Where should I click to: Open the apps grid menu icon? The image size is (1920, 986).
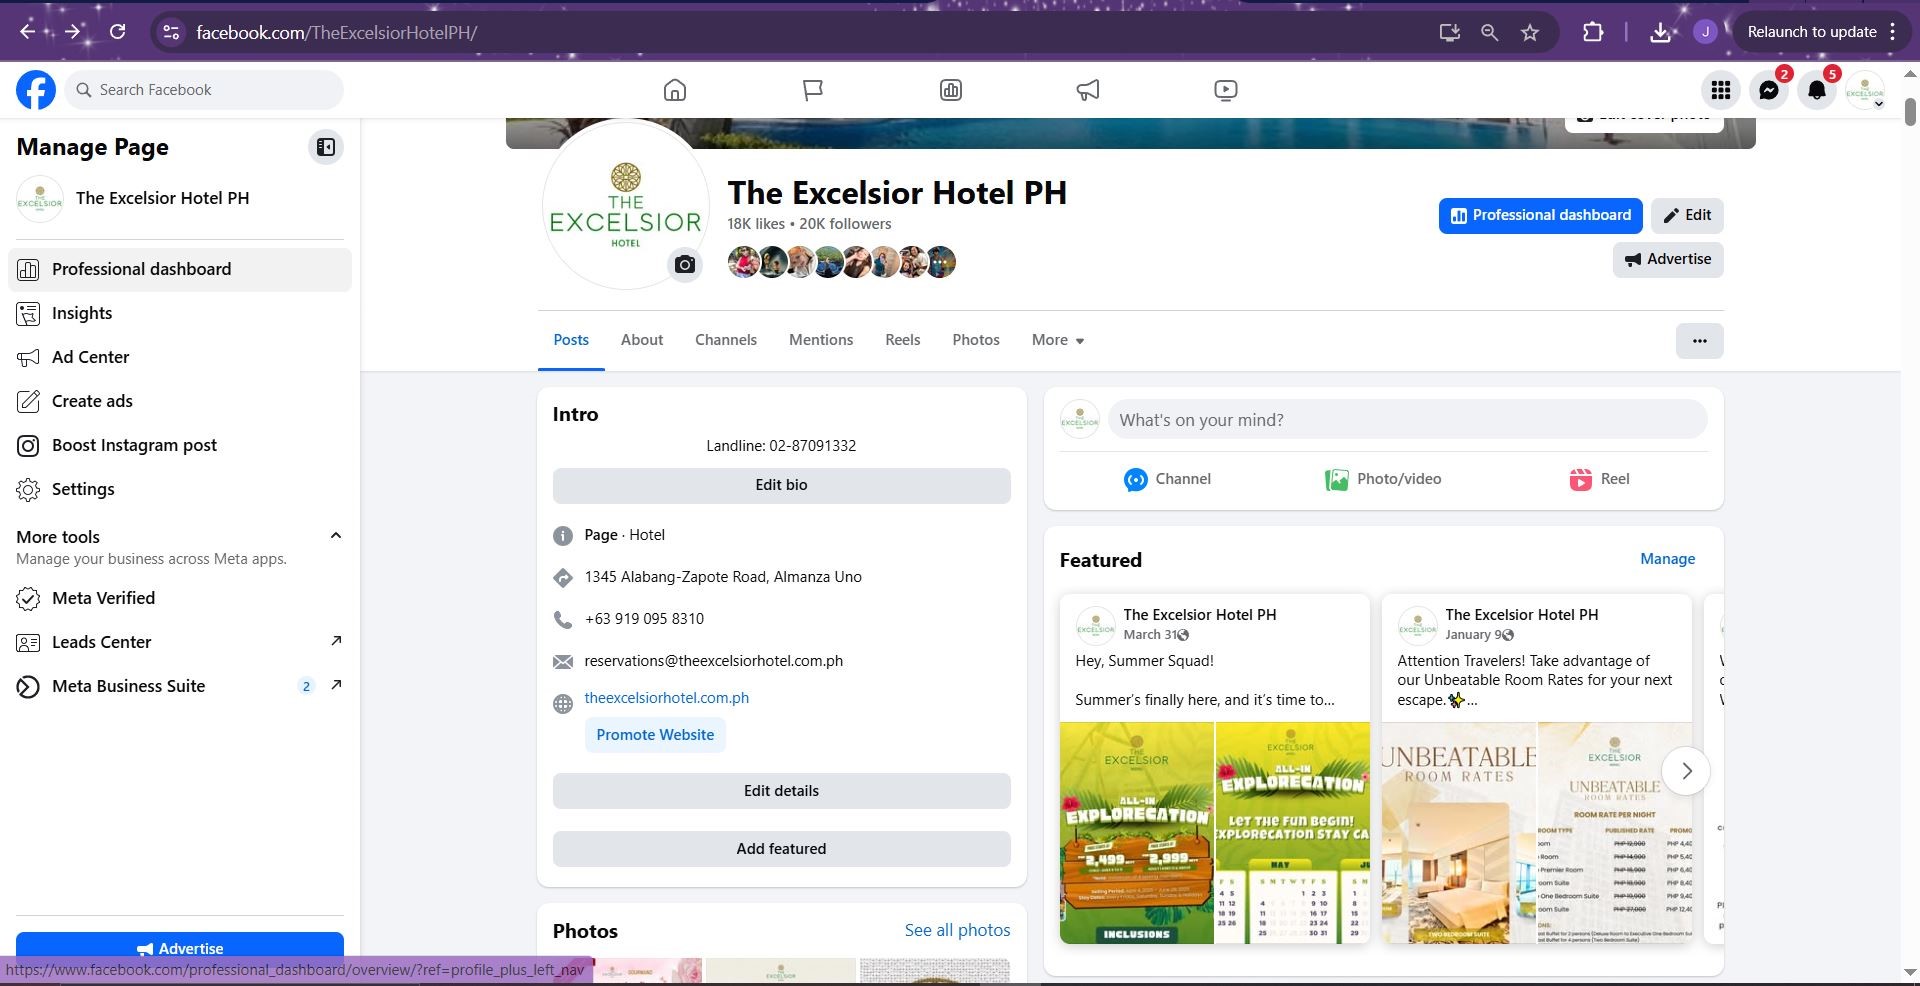coord(1721,90)
